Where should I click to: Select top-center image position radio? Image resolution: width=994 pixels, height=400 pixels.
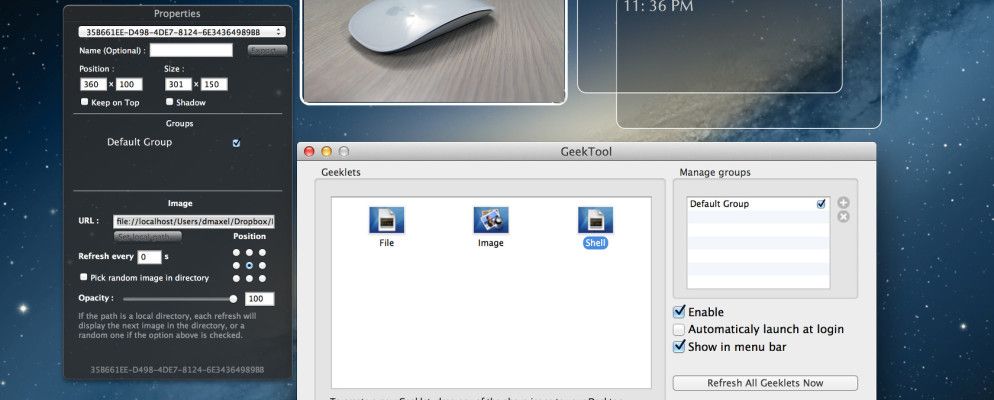(249, 253)
